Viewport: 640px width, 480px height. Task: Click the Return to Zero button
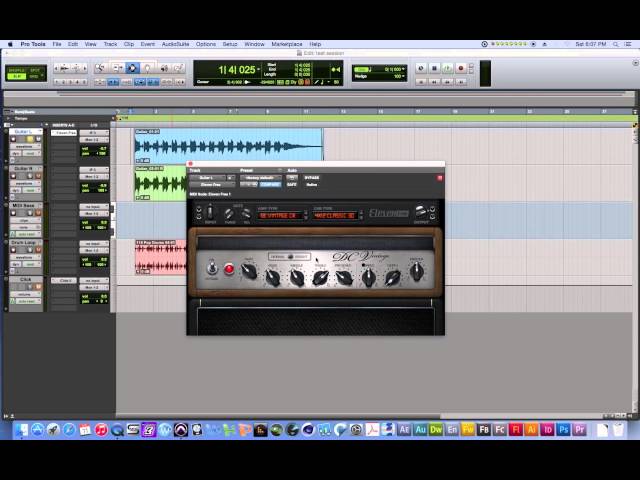tap(421, 82)
